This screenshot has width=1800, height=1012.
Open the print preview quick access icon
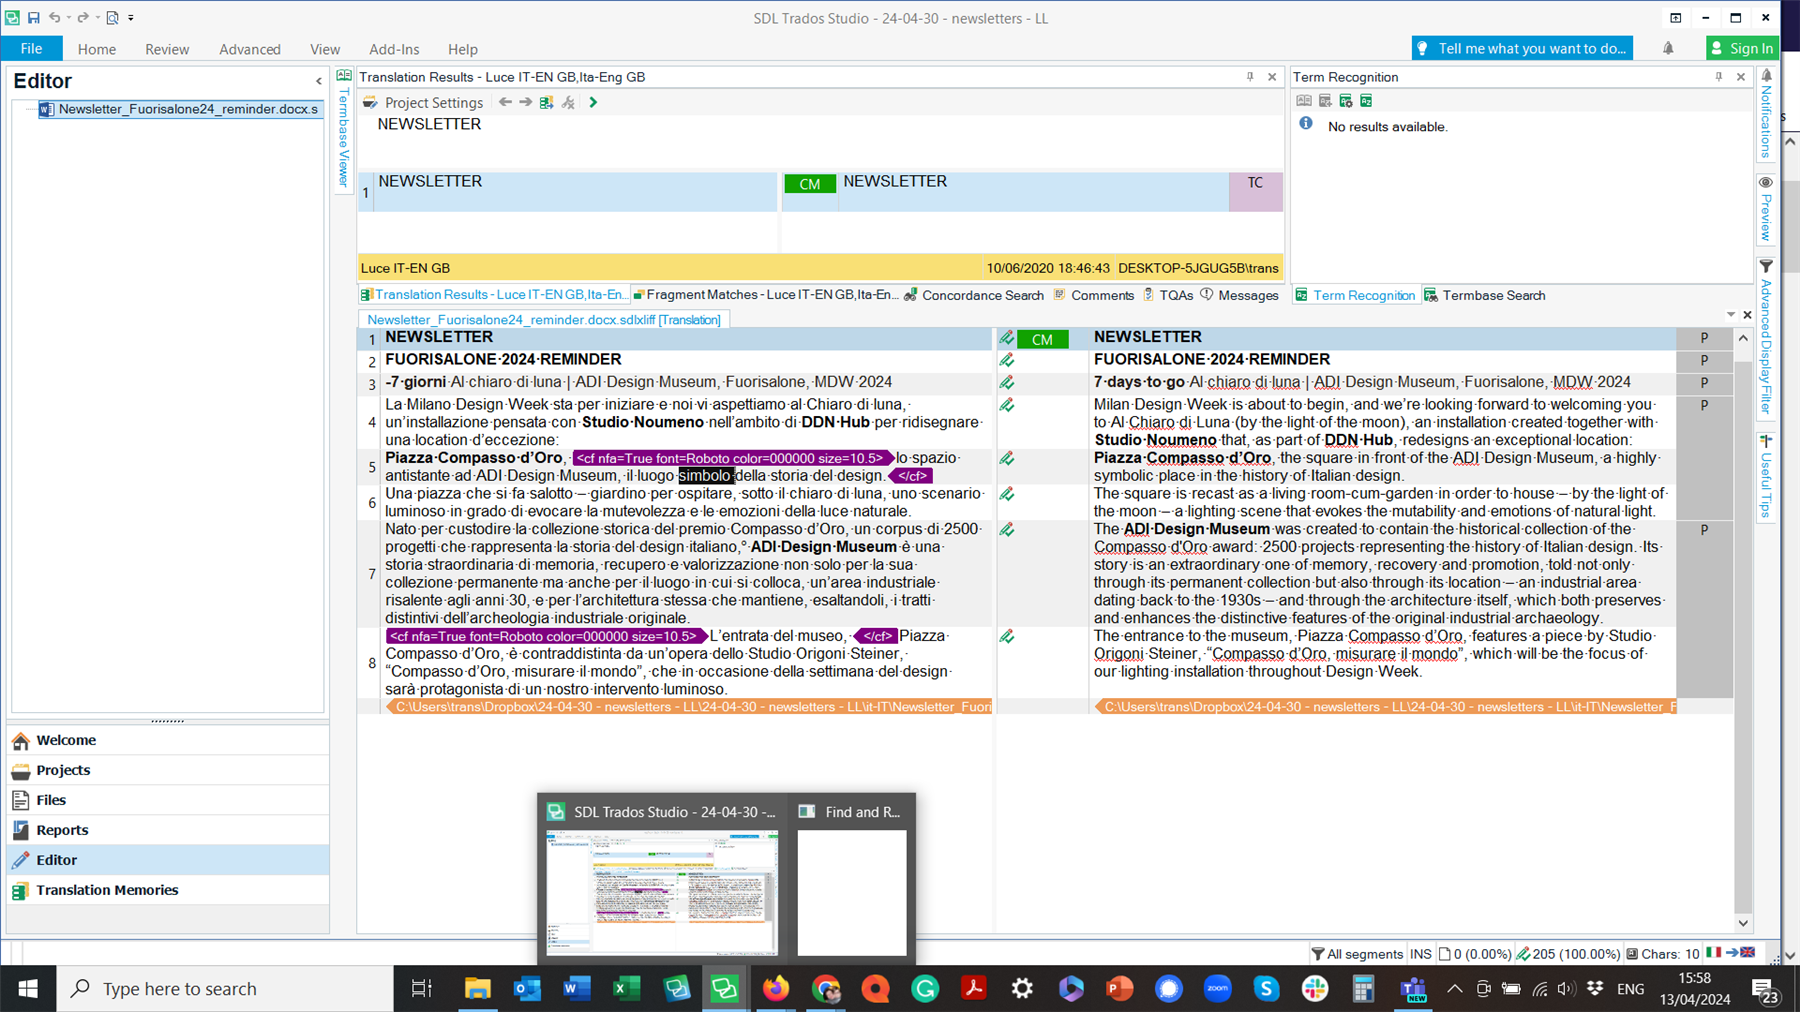[x=112, y=18]
